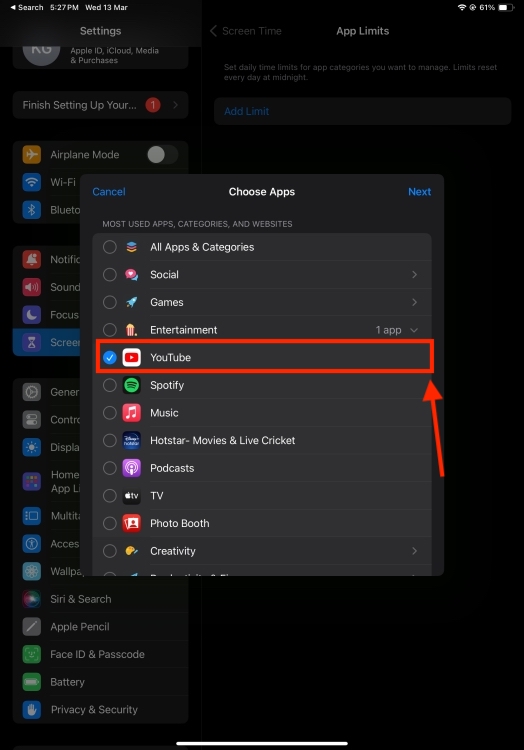Tap Next in Choose Apps dialog
Screen dimensions: 524x750
[x=419, y=192]
